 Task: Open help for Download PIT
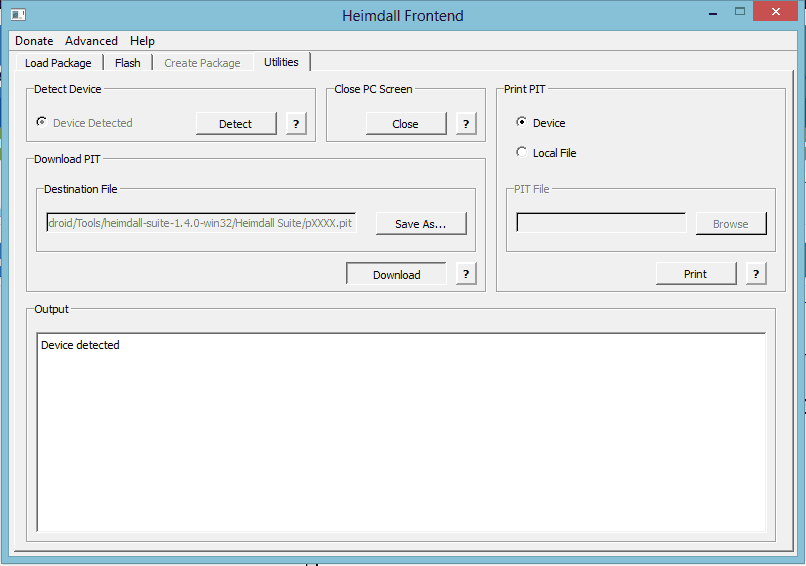coord(466,273)
